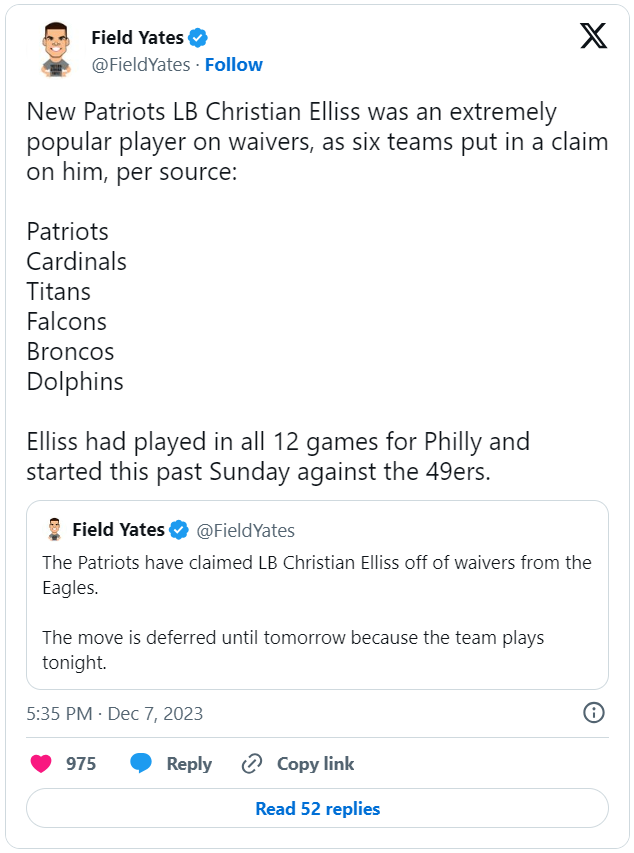Click the X logo icon
The width and height of the screenshot is (634, 853).
coord(593,37)
